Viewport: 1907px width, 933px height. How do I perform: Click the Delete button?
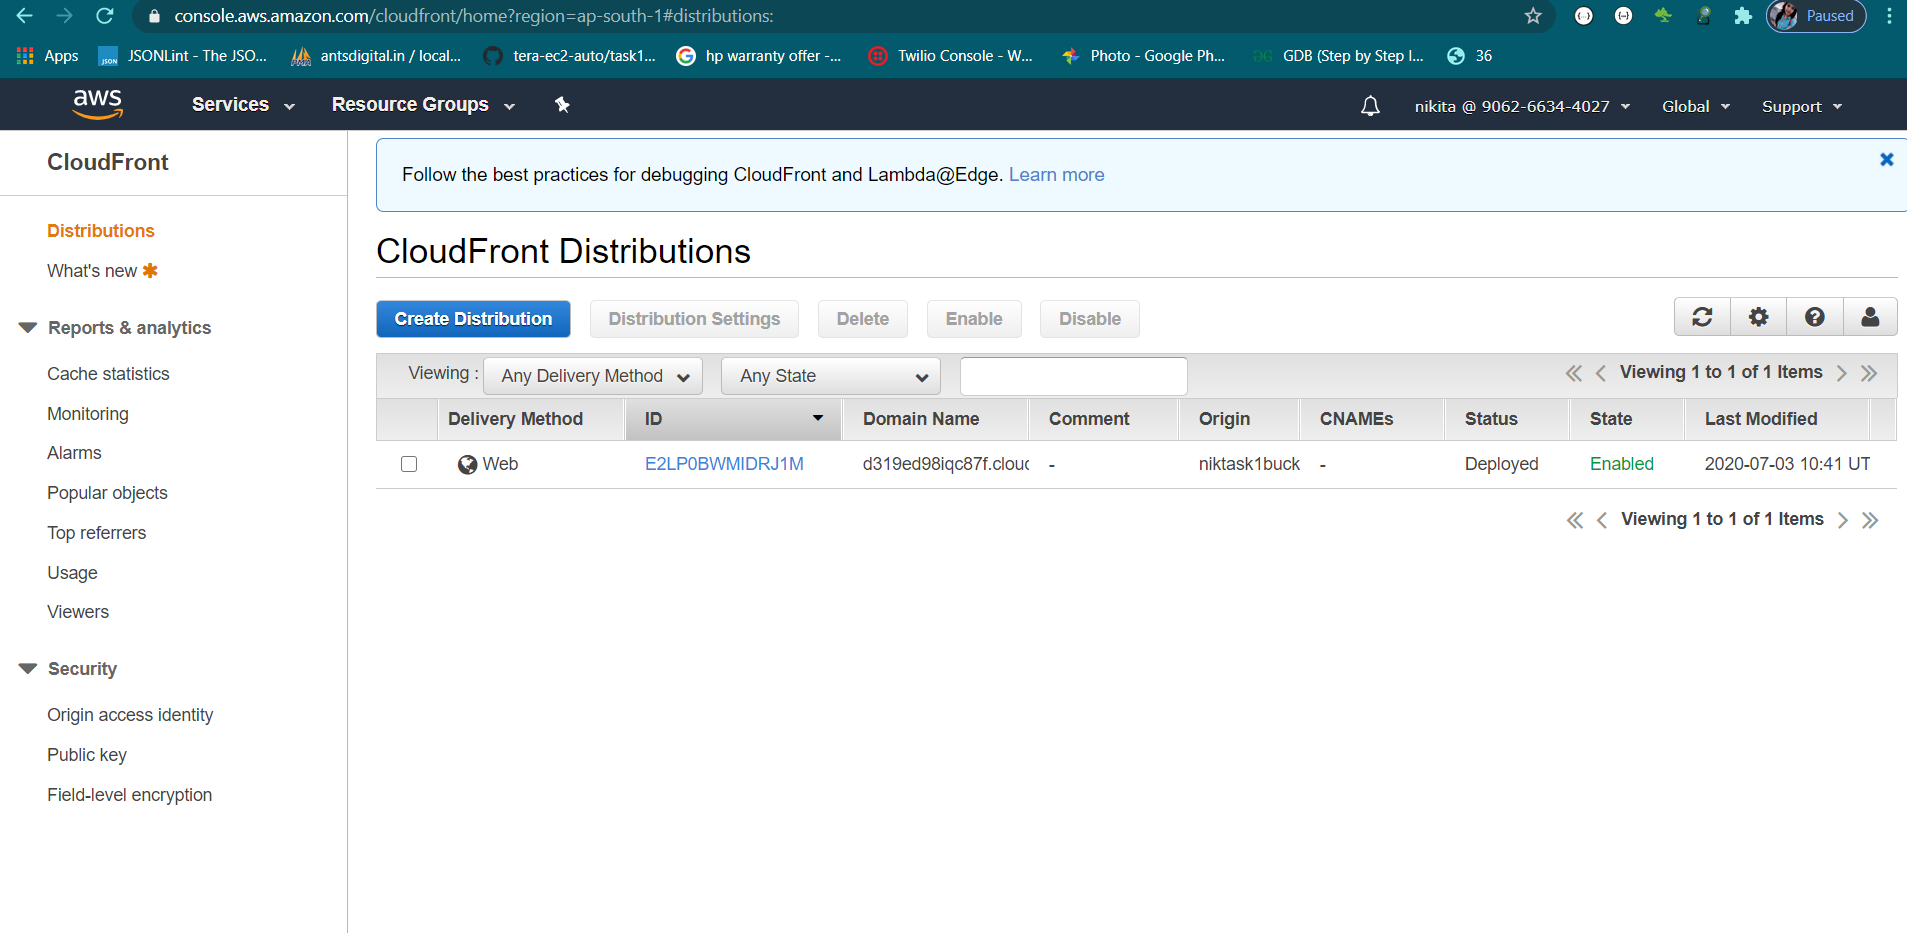(862, 319)
